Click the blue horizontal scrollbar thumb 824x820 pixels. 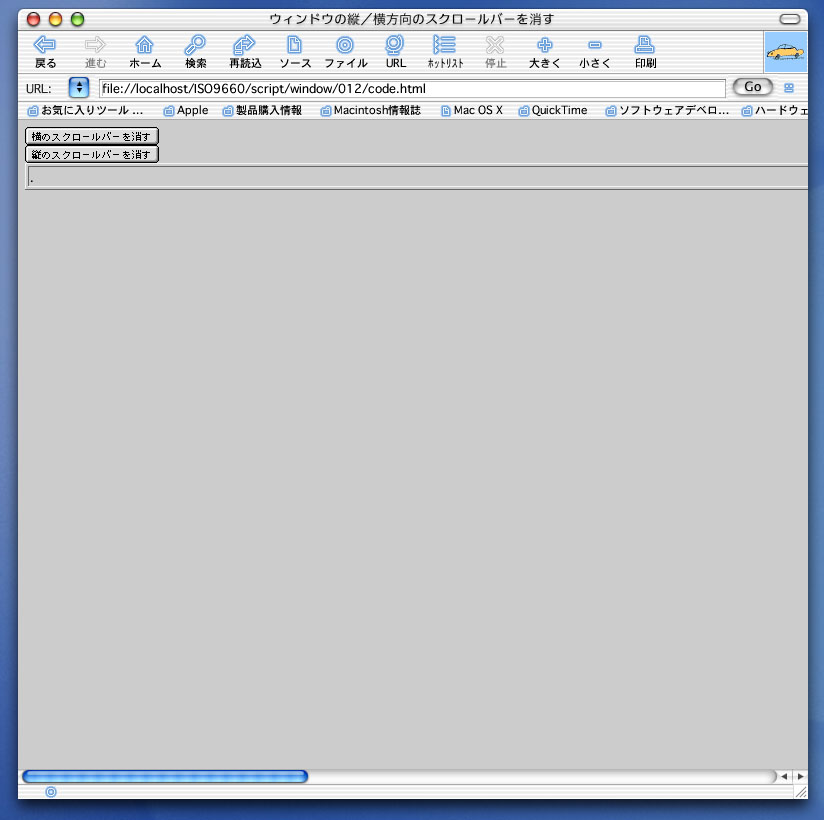click(x=165, y=776)
